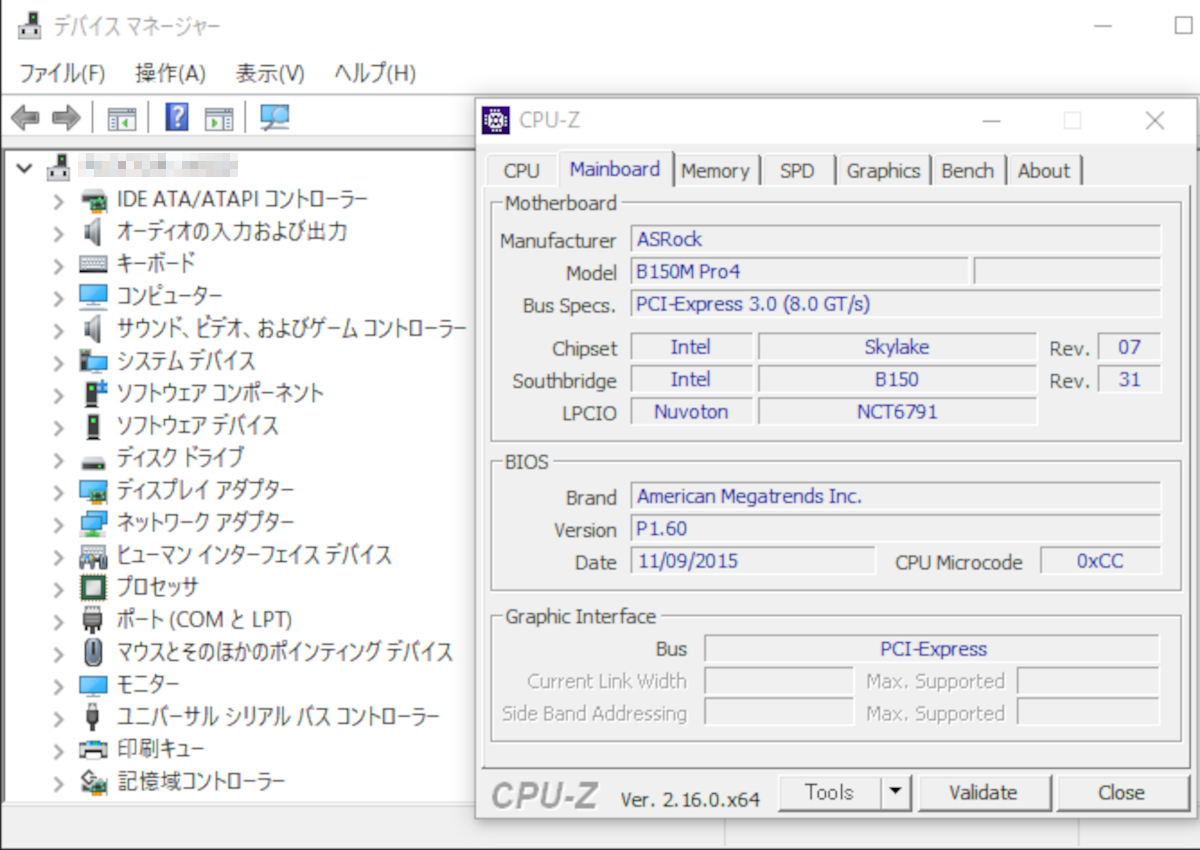The image size is (1200, 850).
Task: Collapse the root computer tree node
Action: [25, 168]
